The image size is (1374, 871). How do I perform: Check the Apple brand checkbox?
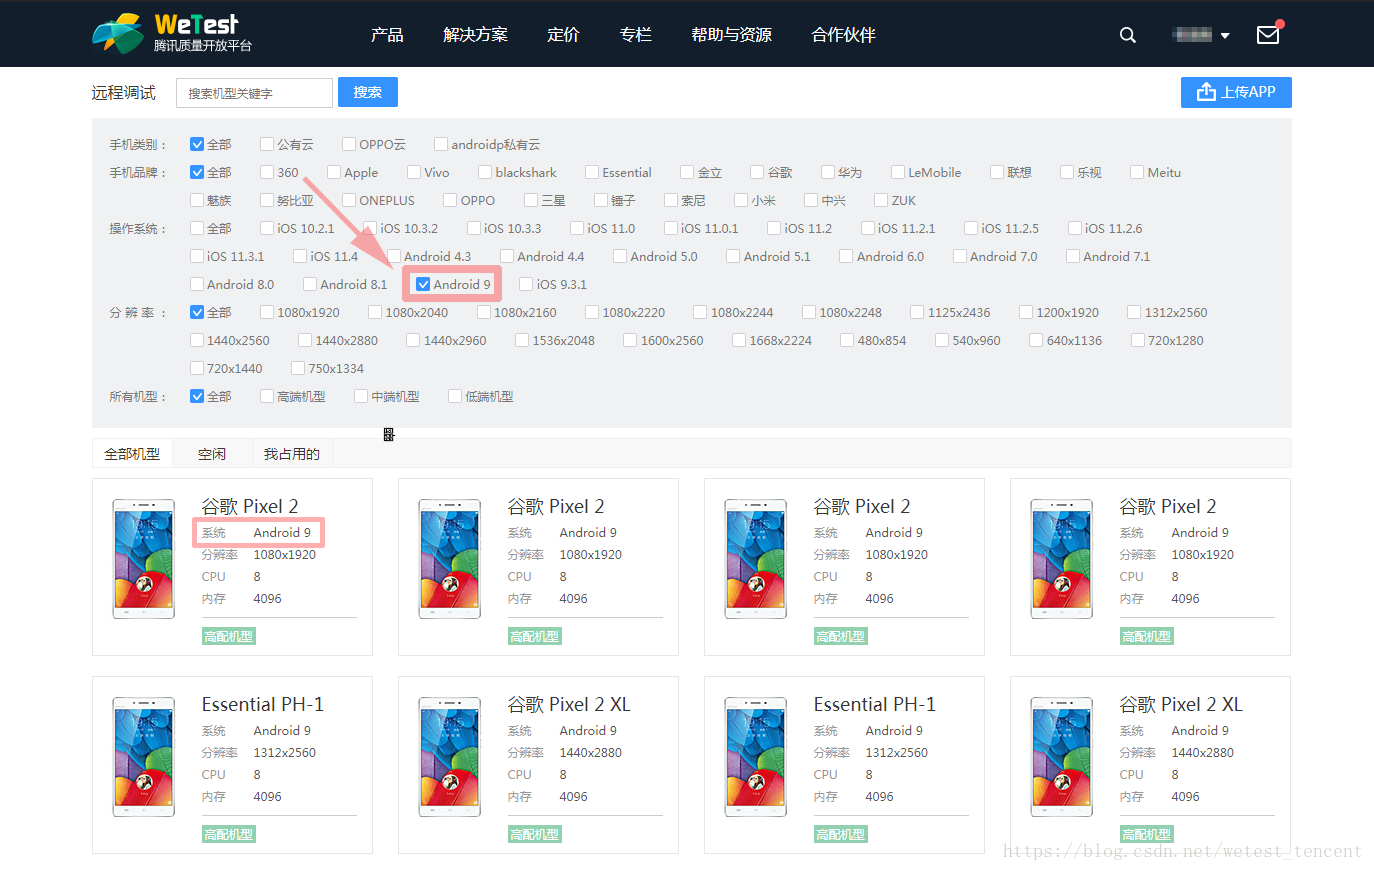[x=334, y=172]
